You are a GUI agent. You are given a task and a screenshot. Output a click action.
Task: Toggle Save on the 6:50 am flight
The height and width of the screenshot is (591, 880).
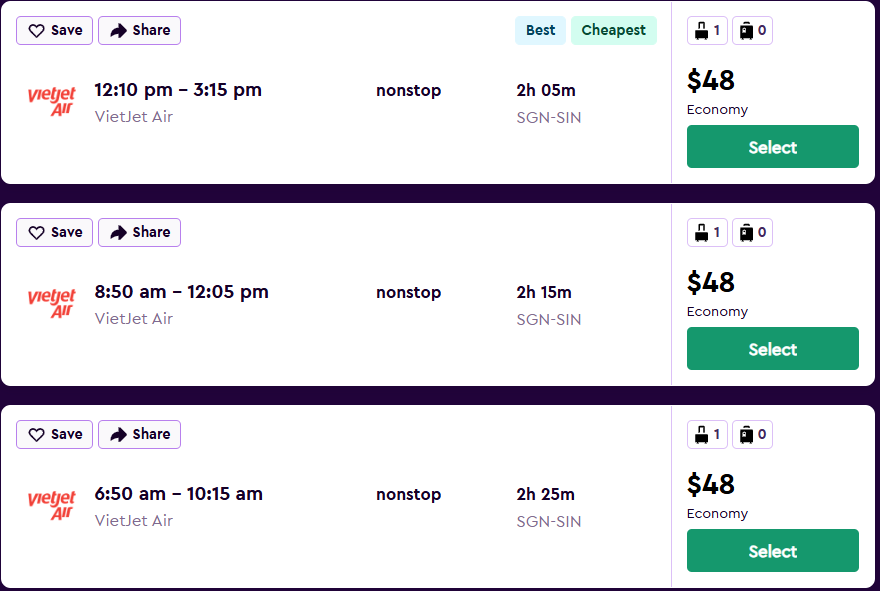(x=55, y=435)
